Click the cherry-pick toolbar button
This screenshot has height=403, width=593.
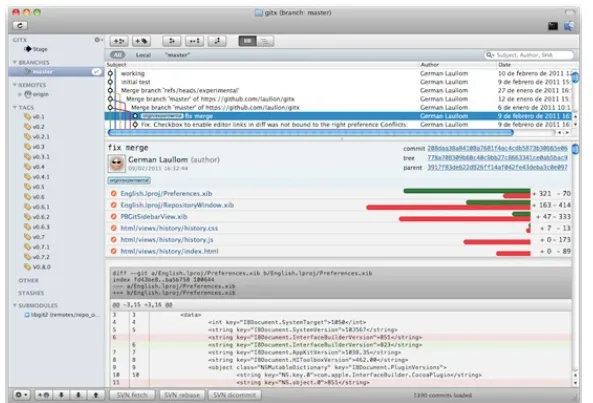tap(194, 41)
